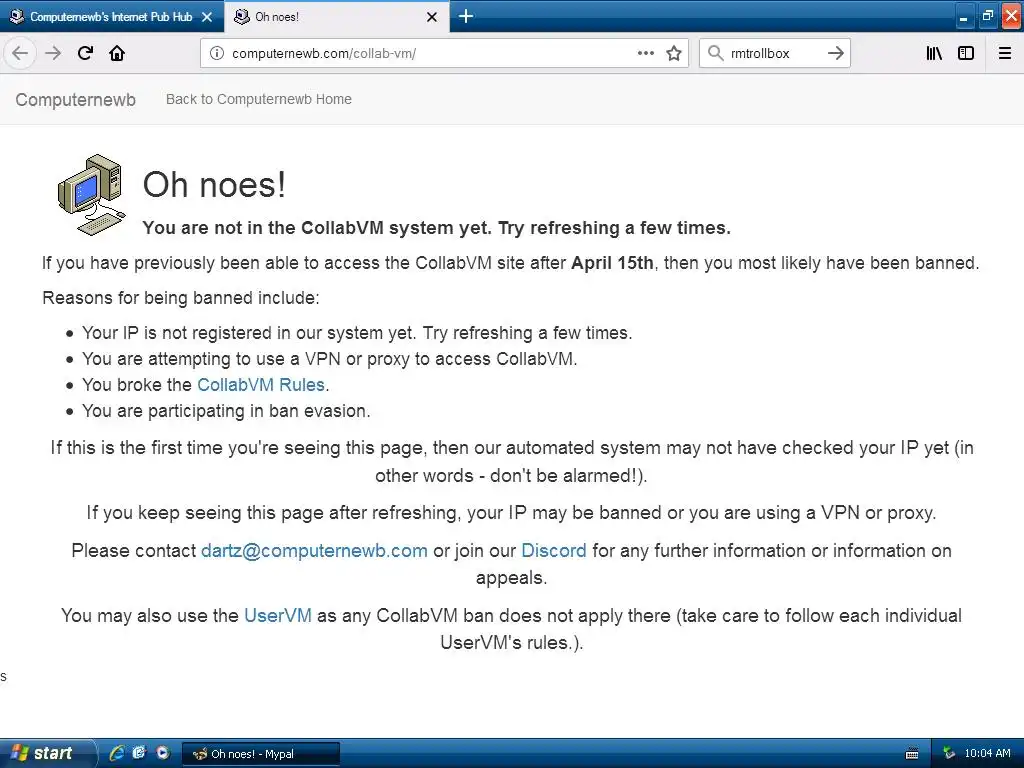Restore down the browser window

pyautogui.click(x=987, y=16)
